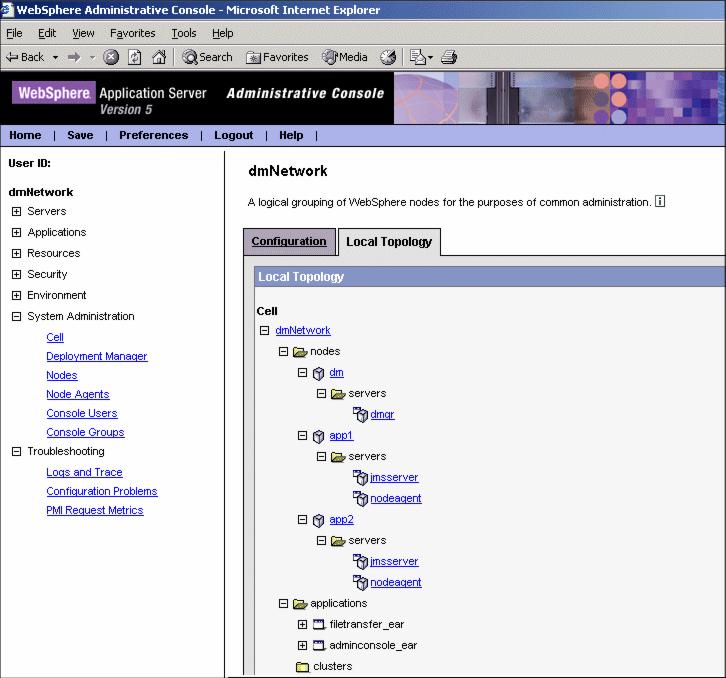Expand the Applications navigation section
The height and width of the screenshot is (678, 726).
(16, 232)
